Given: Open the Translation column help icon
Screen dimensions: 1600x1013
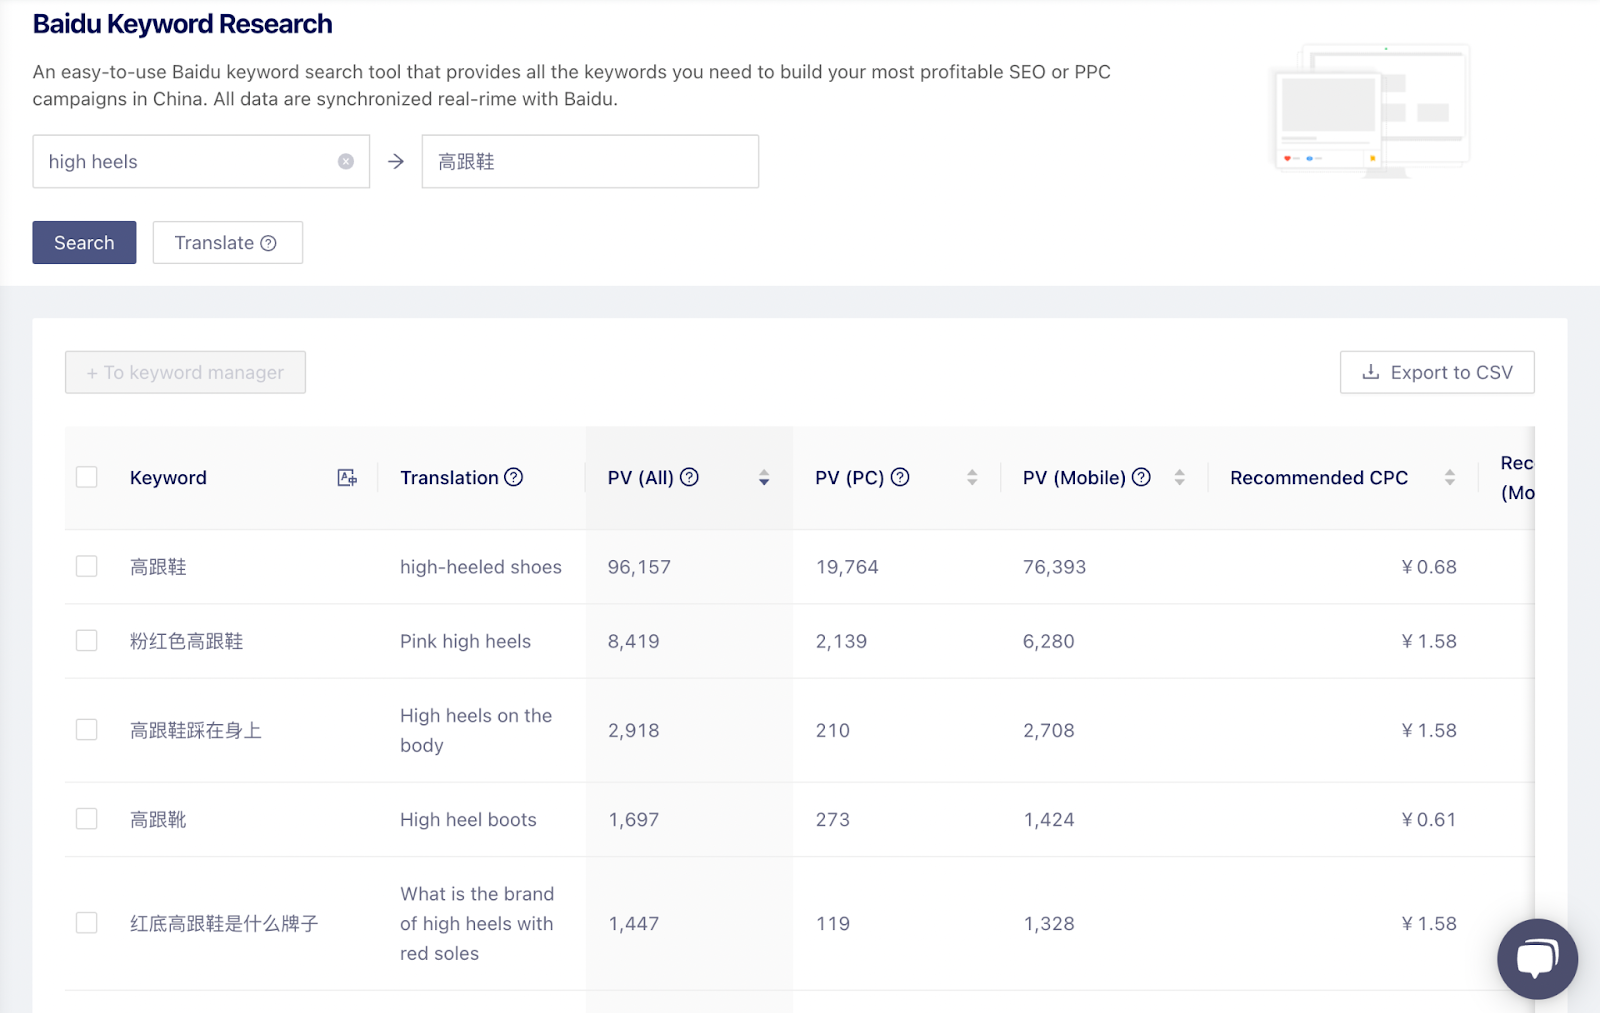Looking at the screenshot, I should 514,477.
